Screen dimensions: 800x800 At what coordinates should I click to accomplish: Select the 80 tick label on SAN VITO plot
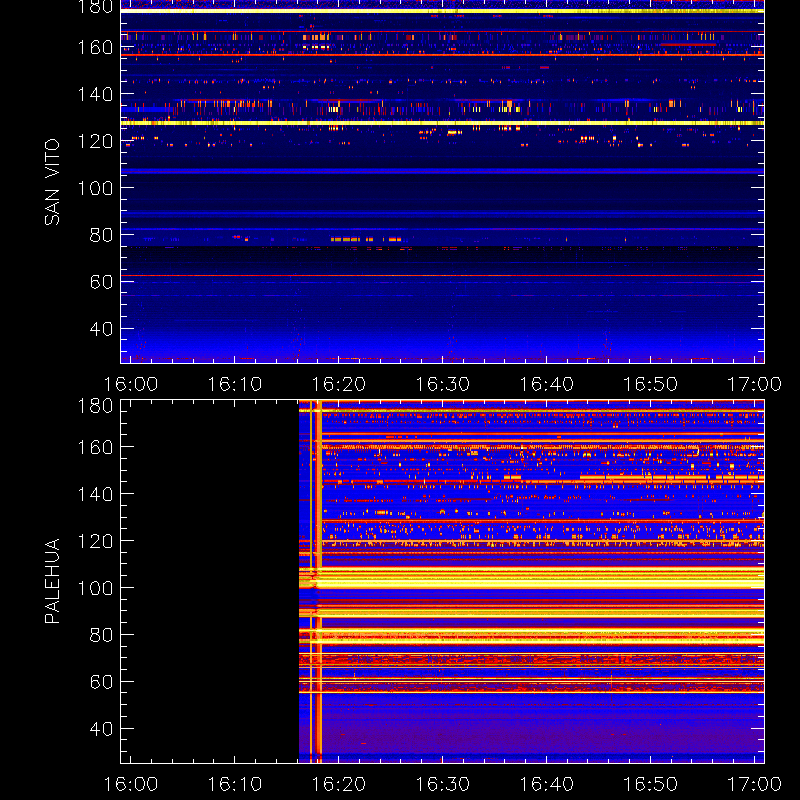[x=101, y=235]
